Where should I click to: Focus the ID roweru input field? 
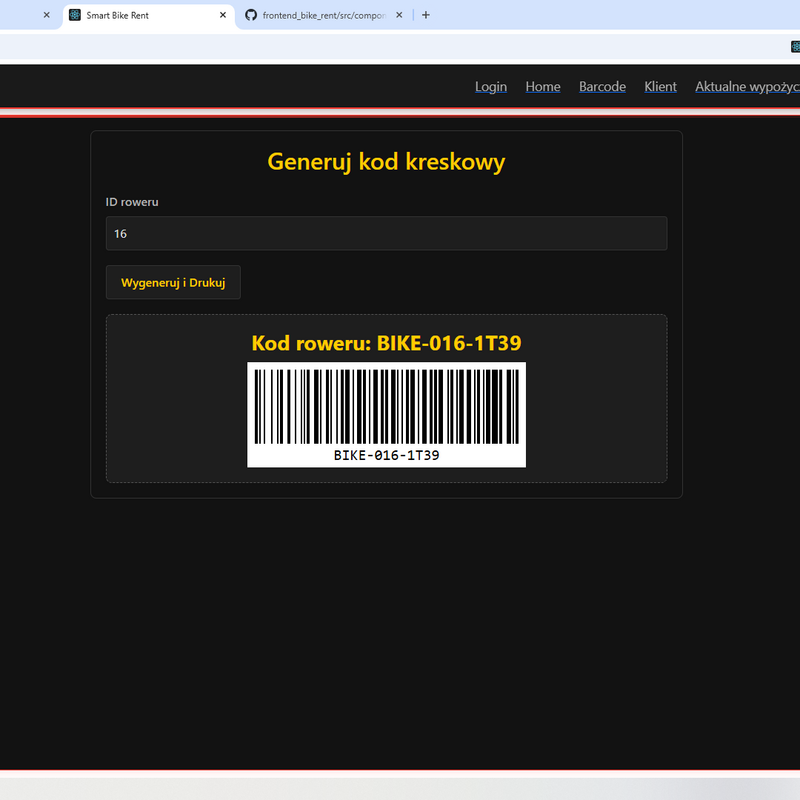click(x=386, y=233)
